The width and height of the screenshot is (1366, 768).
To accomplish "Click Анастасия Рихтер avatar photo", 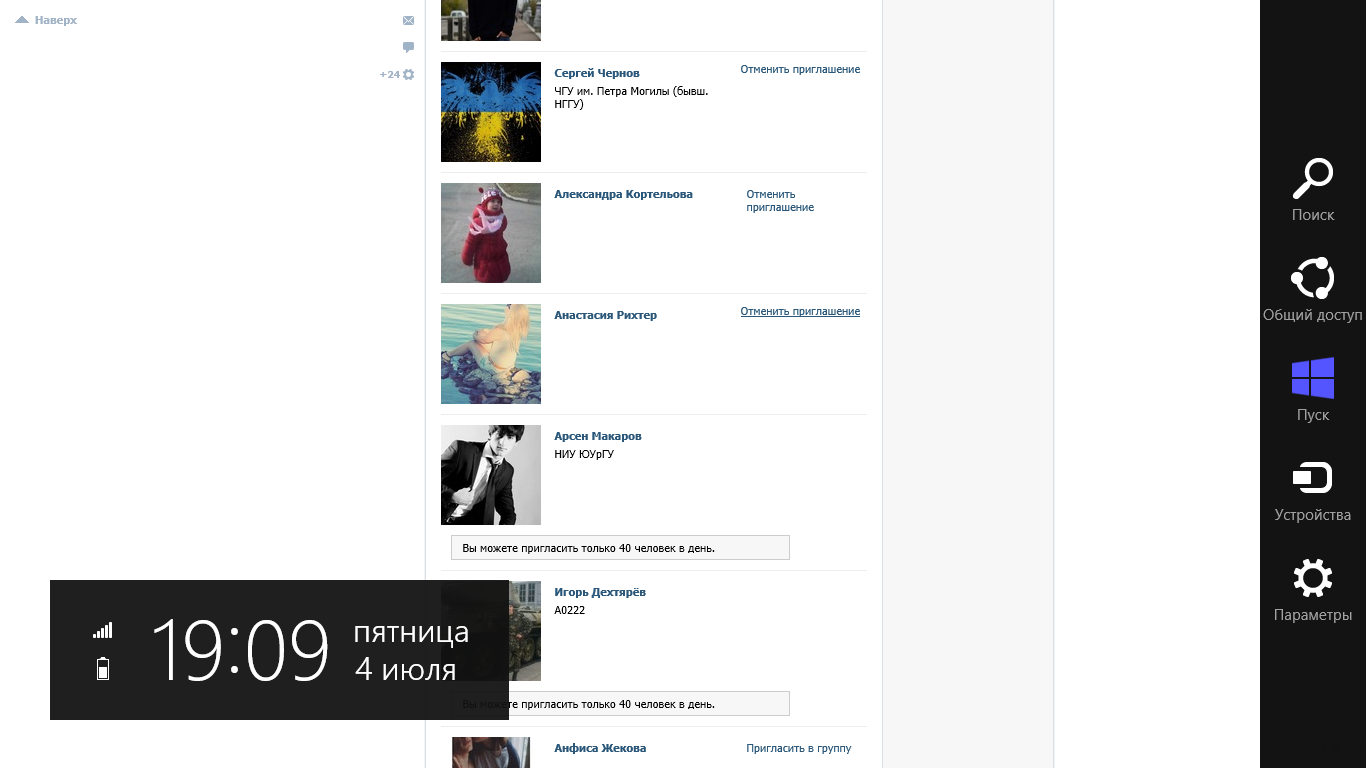I will point(491,354).
